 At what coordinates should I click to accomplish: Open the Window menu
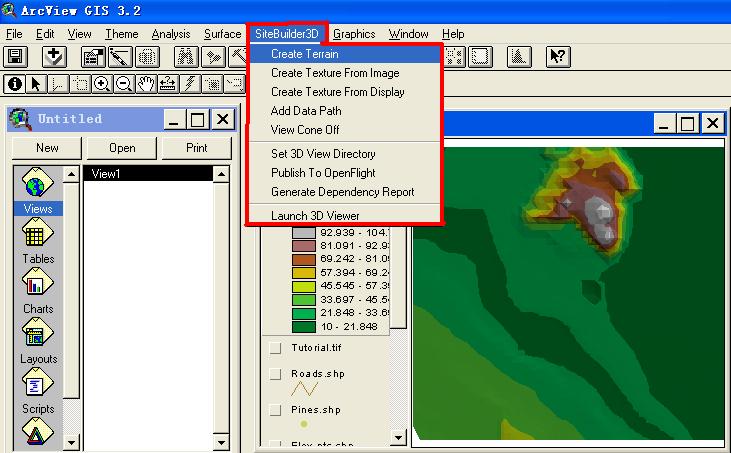pos(408,34)
